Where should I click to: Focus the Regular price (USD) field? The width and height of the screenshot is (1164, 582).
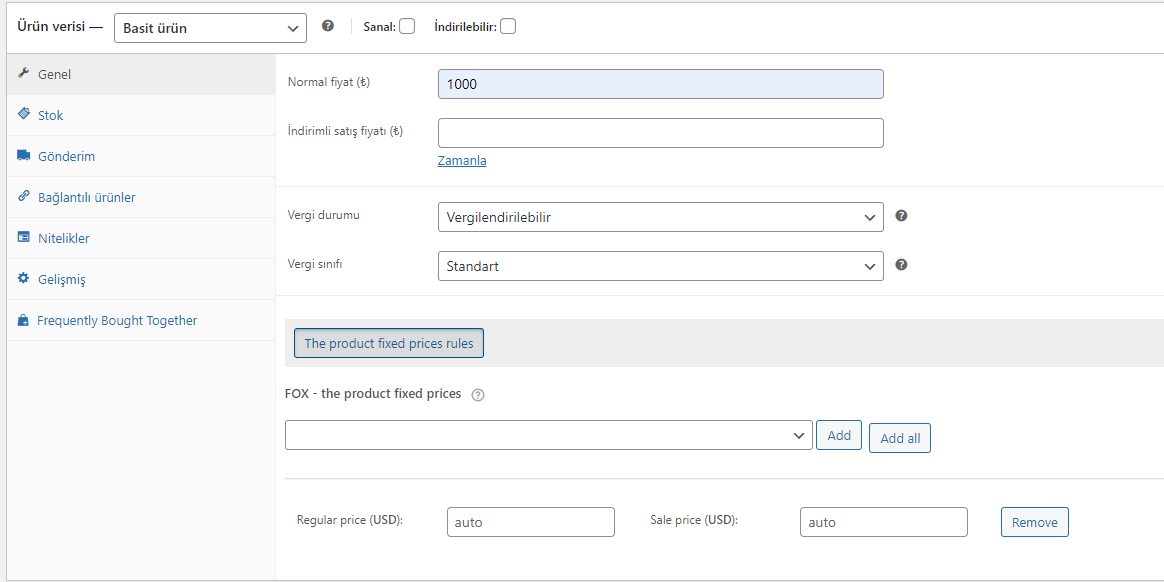point(531,522)
